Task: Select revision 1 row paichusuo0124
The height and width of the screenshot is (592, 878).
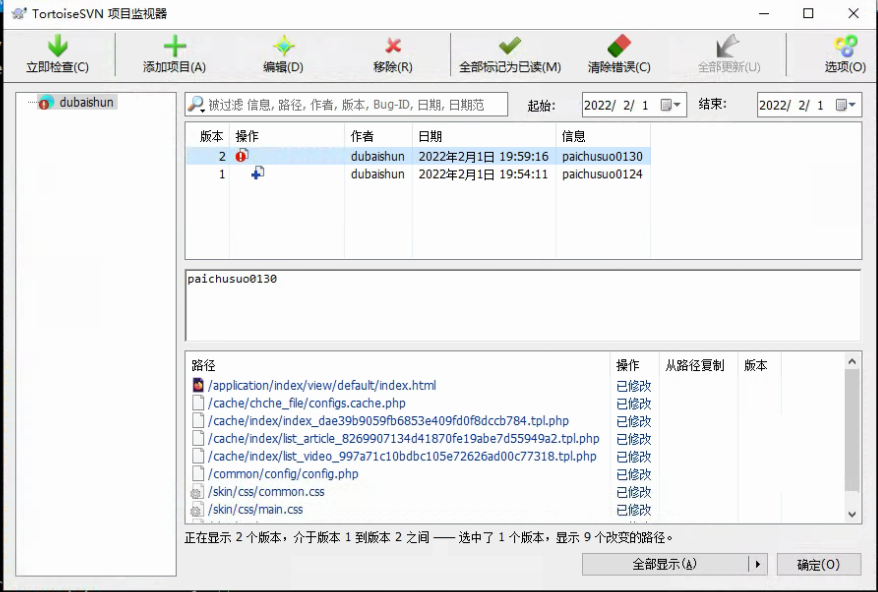Action: pos(418,174)
